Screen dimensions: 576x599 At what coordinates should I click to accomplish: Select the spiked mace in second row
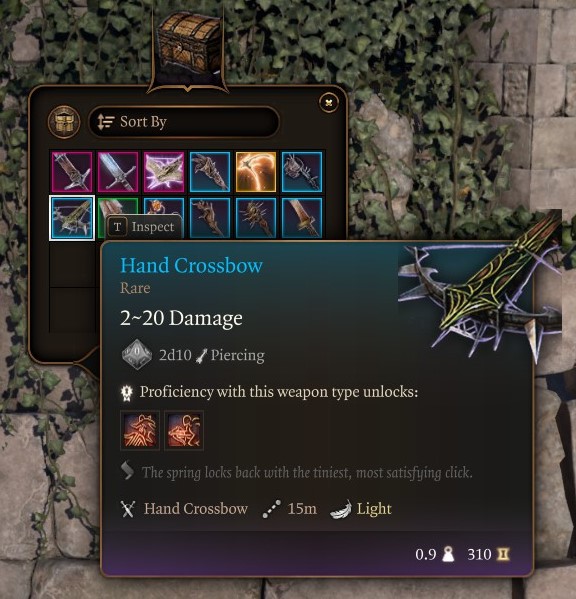256,218
